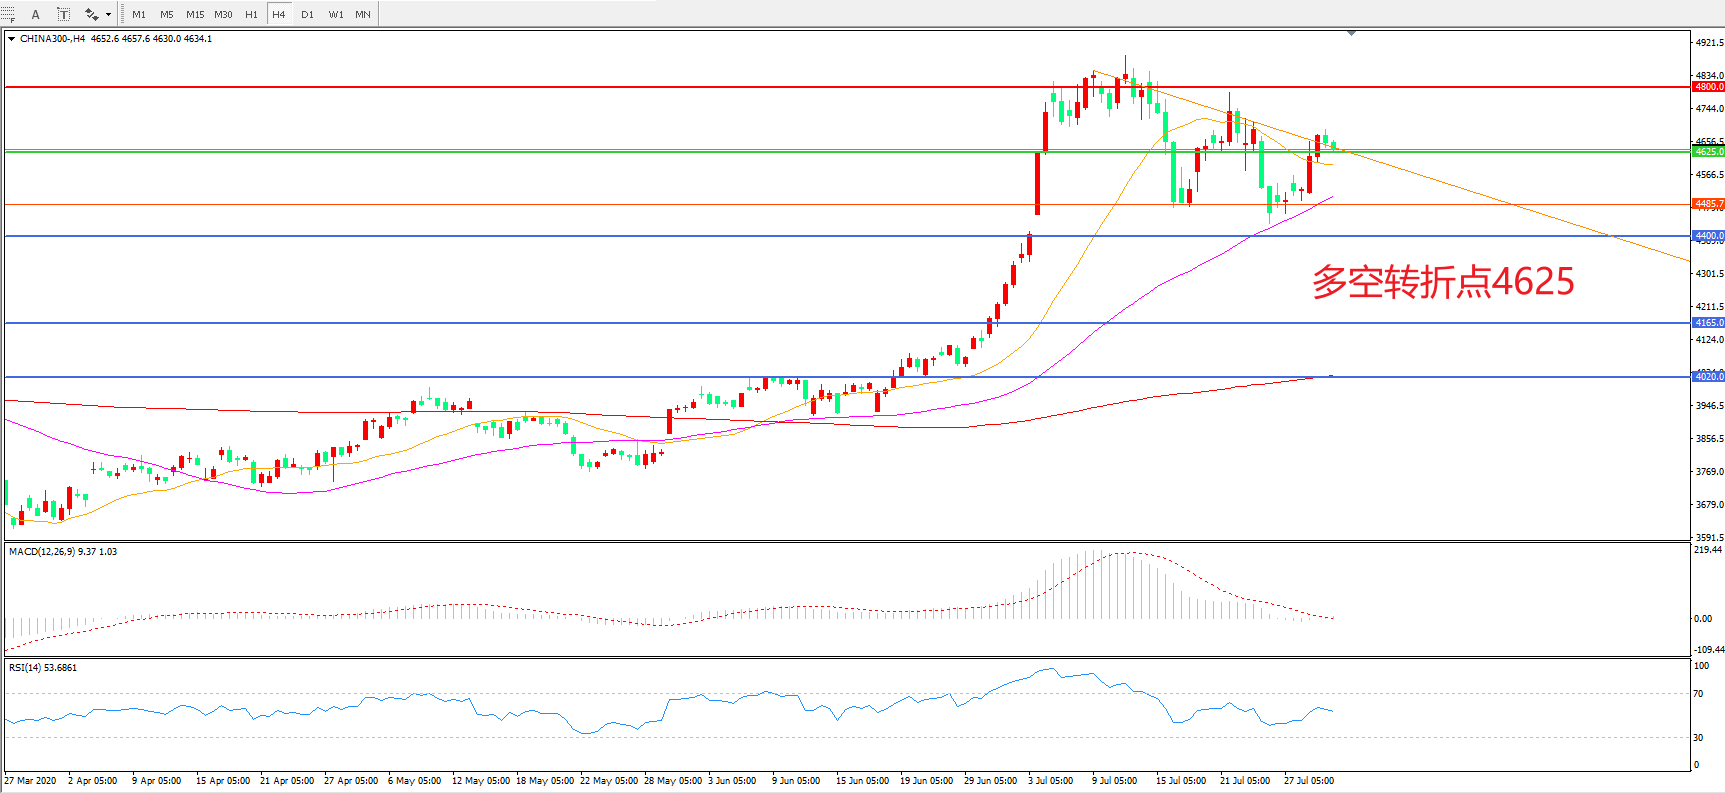Click the red 4800.0 price label
This screenshot has width=1725, height=793.
1708,87
